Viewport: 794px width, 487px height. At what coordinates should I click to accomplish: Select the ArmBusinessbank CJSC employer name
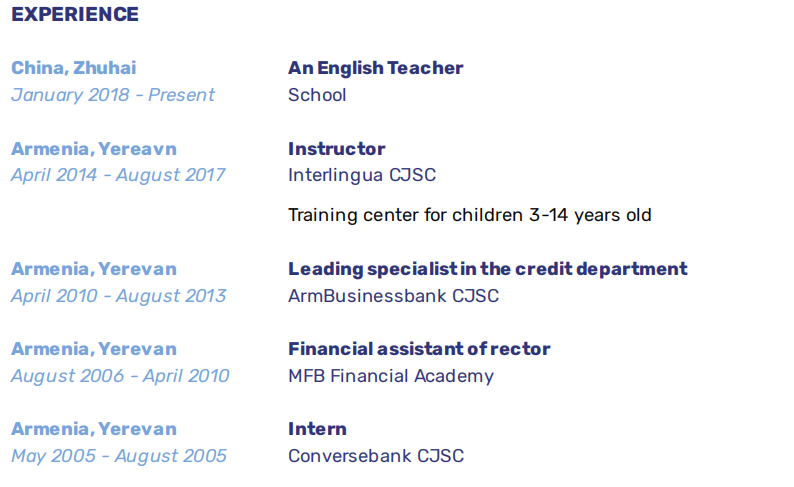click(393, 296)
